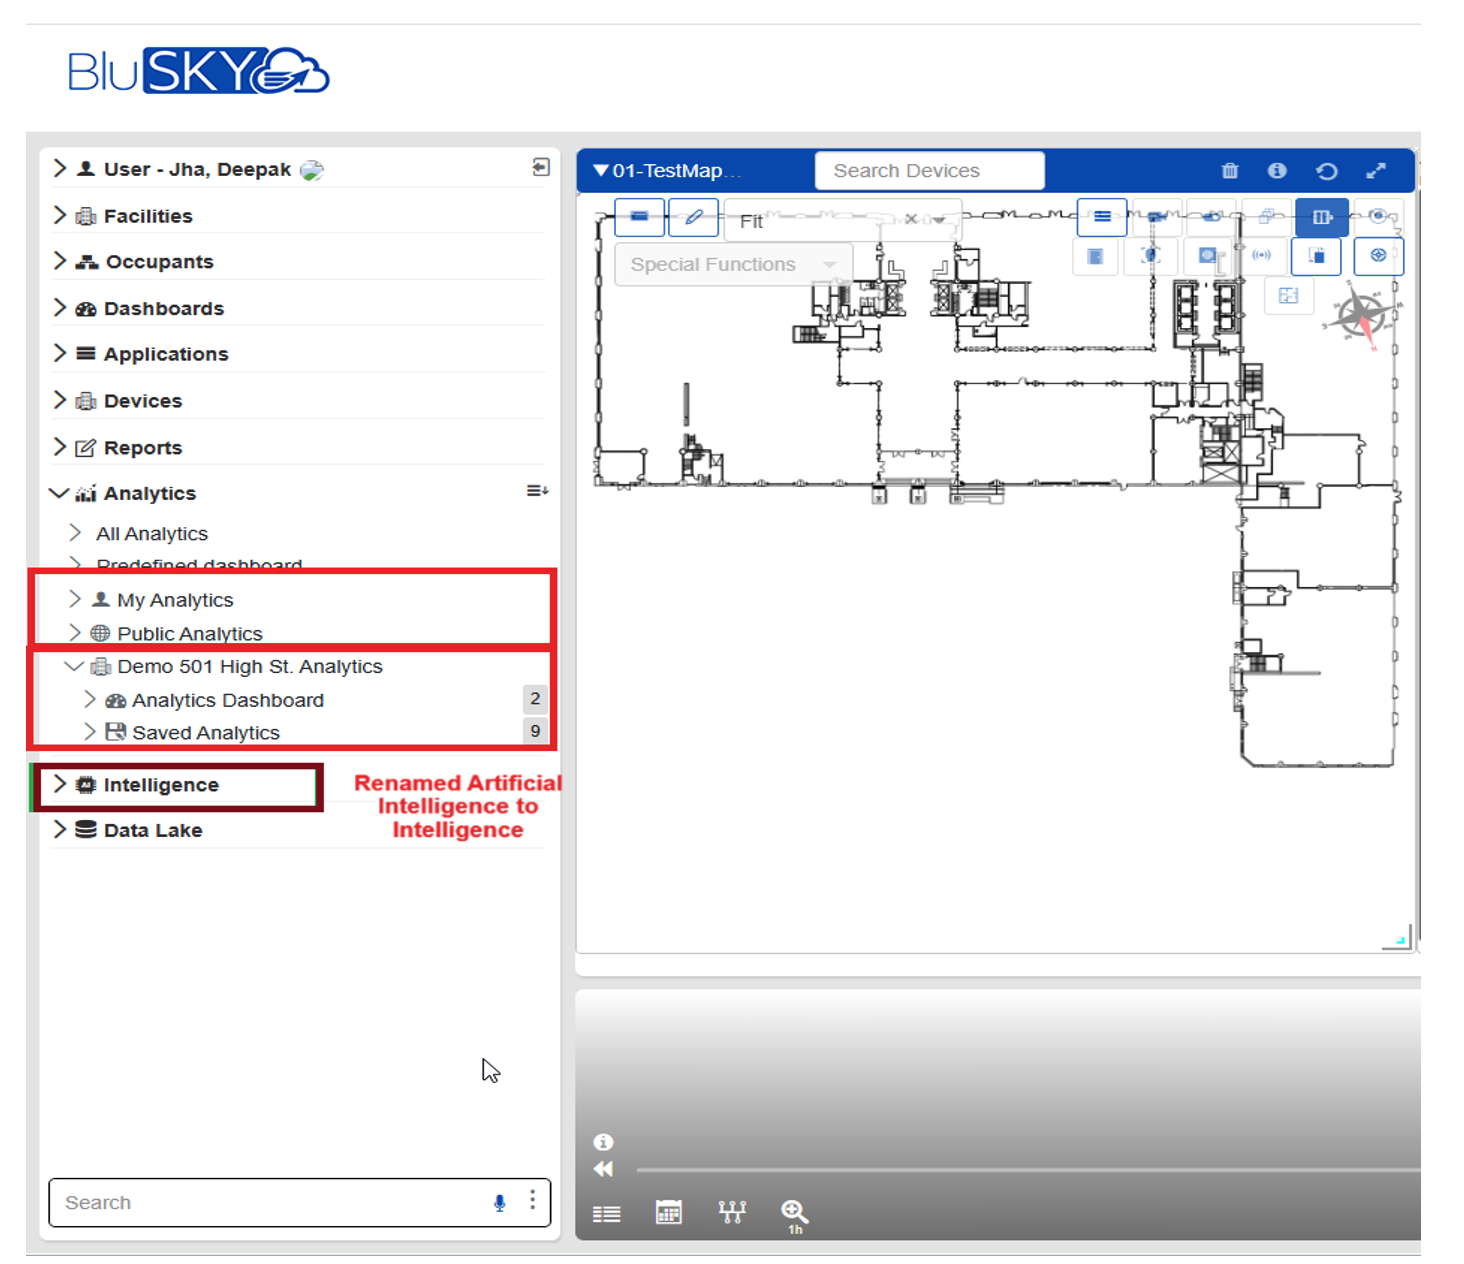Open My Analytics tree item
The width and height of the screenshot is (1464, 1264).
pos(175,600)
